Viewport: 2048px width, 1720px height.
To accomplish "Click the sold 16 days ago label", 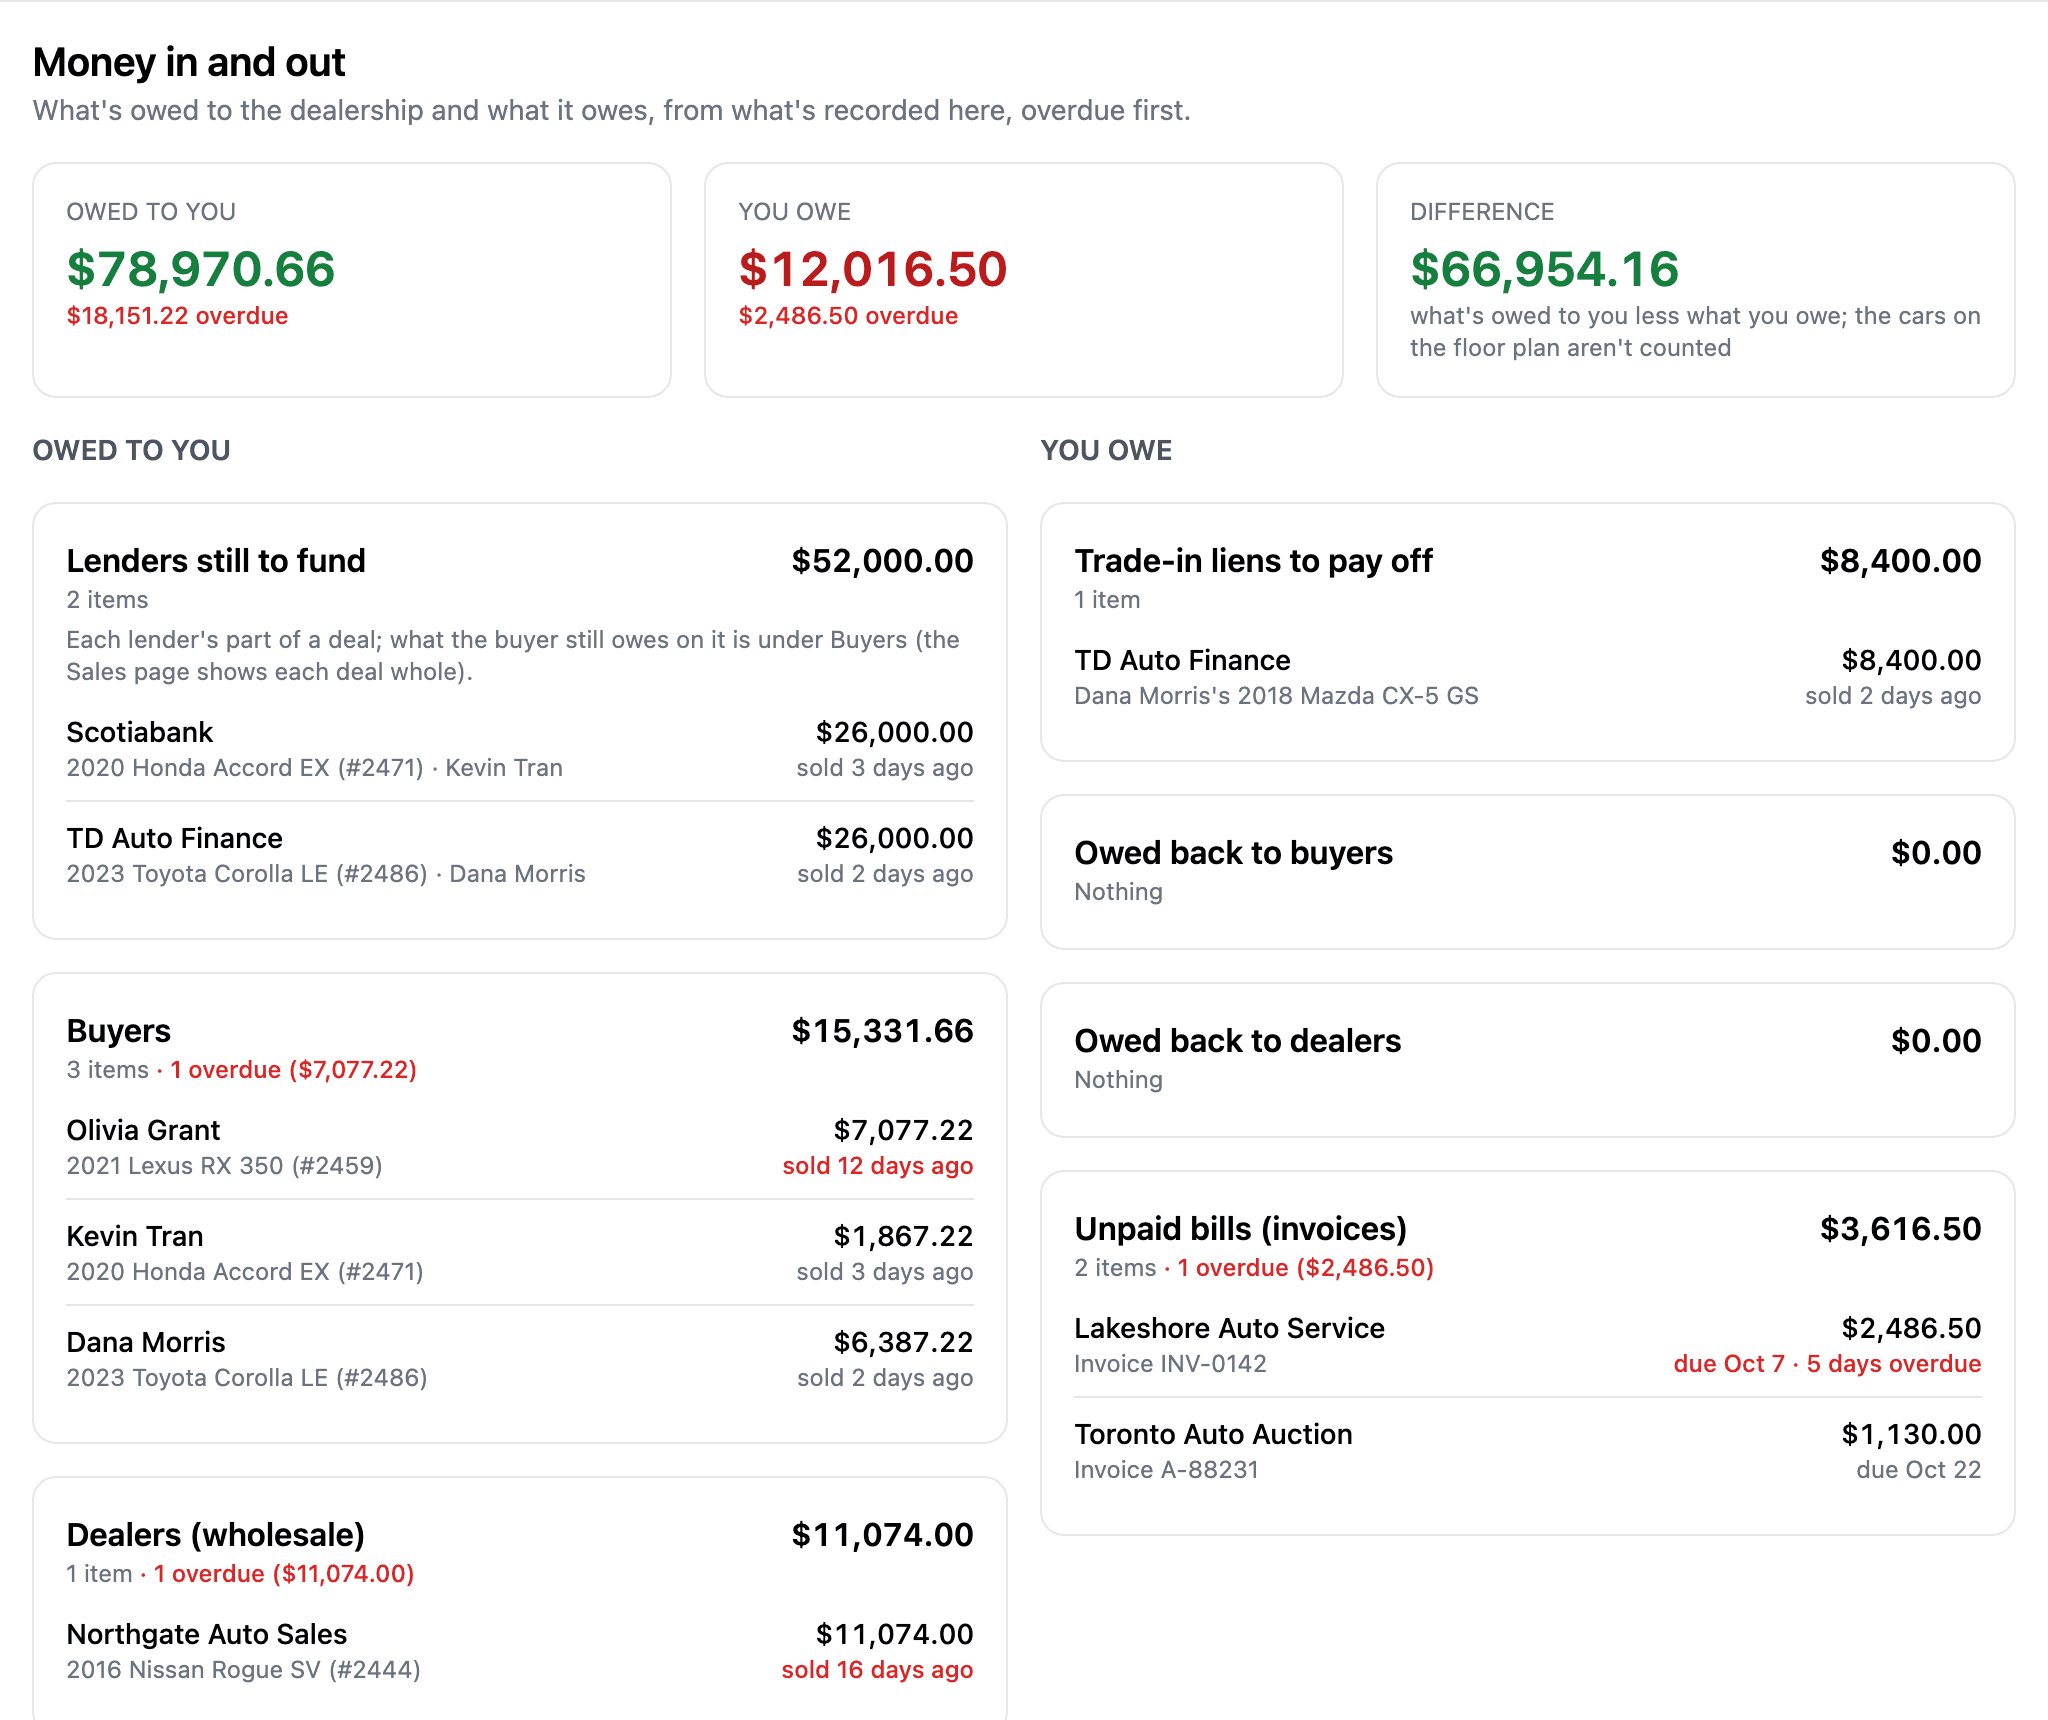I will pos(877,1670).
